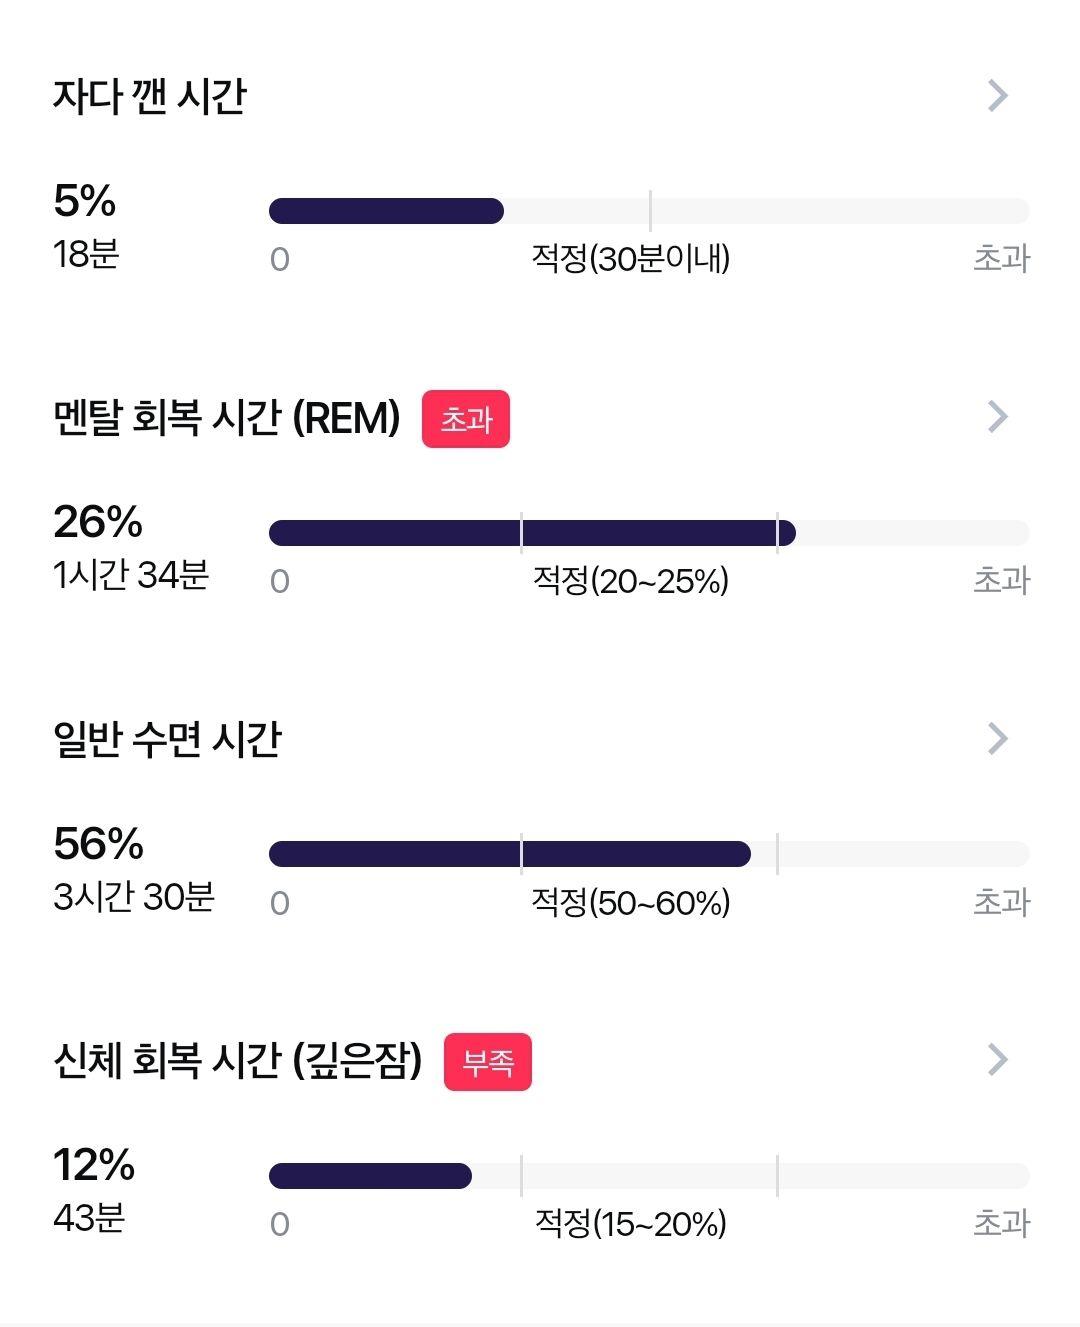Tap the 3시간 30분 light sleep duration text

click(x=134, y=897)
